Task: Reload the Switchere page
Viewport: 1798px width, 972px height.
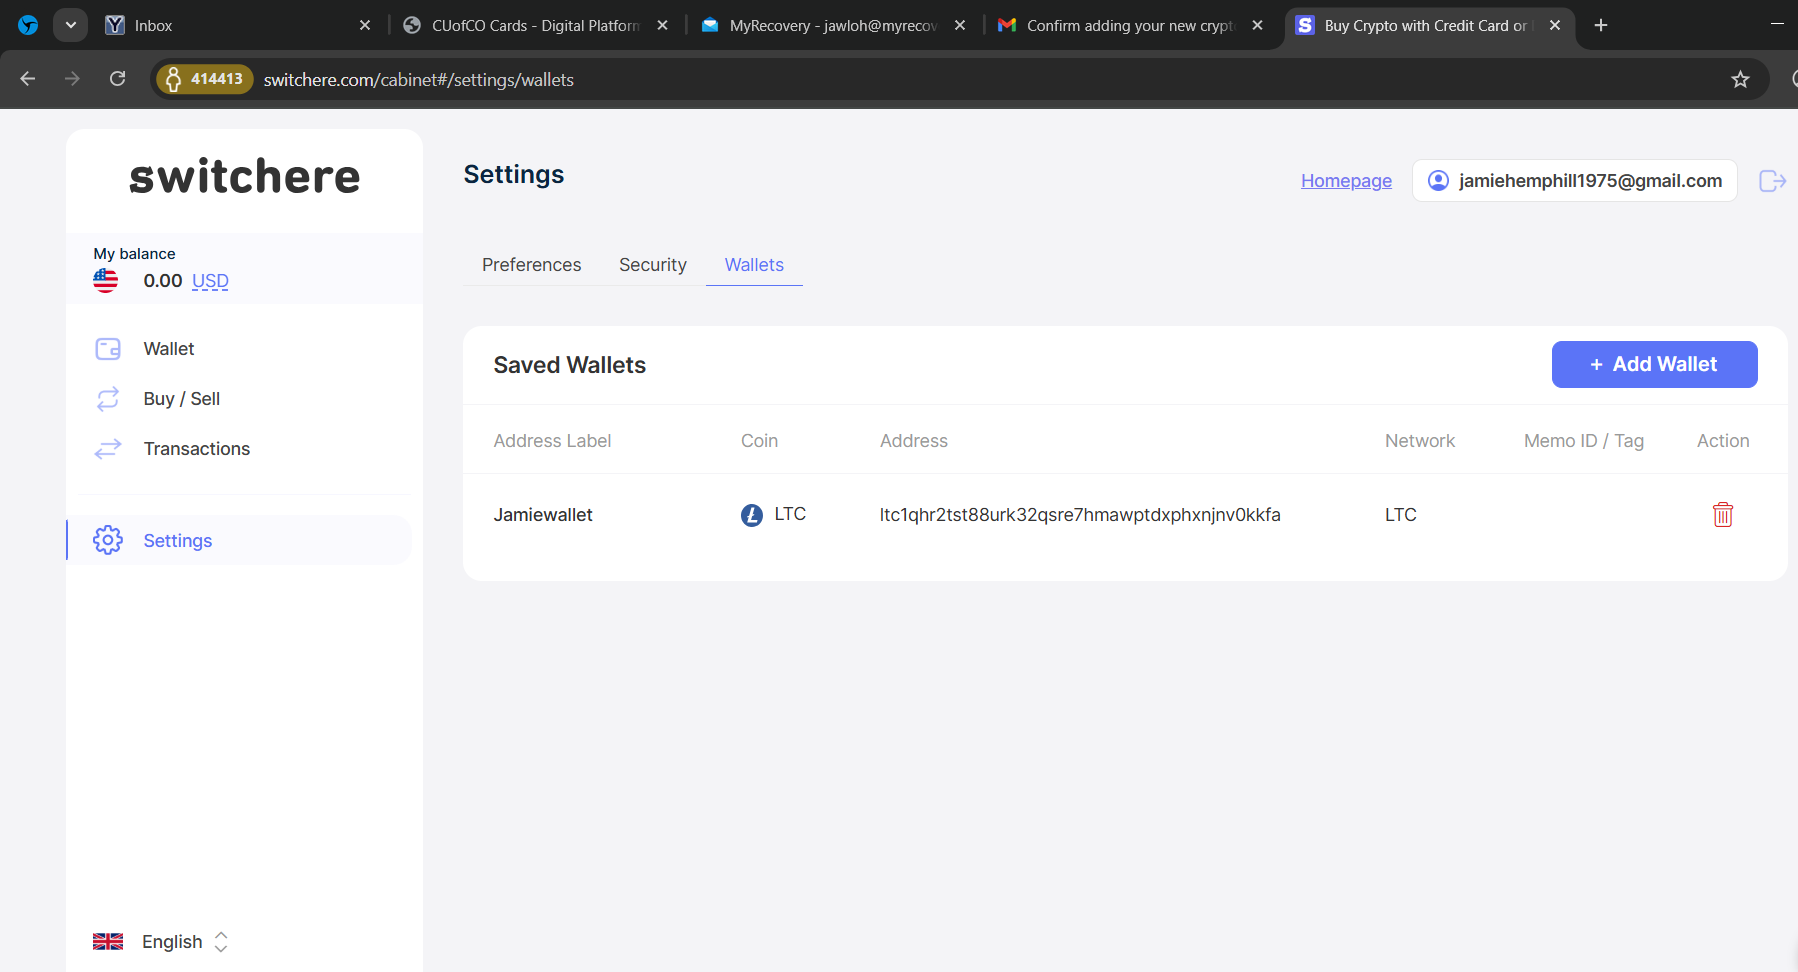Action: (x=118, y=79)
